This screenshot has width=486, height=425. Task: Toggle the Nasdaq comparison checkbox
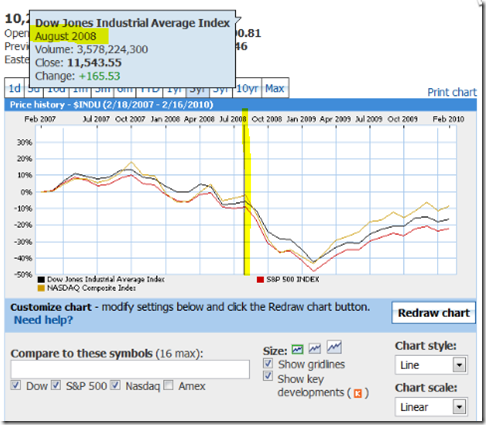[115, 385]
